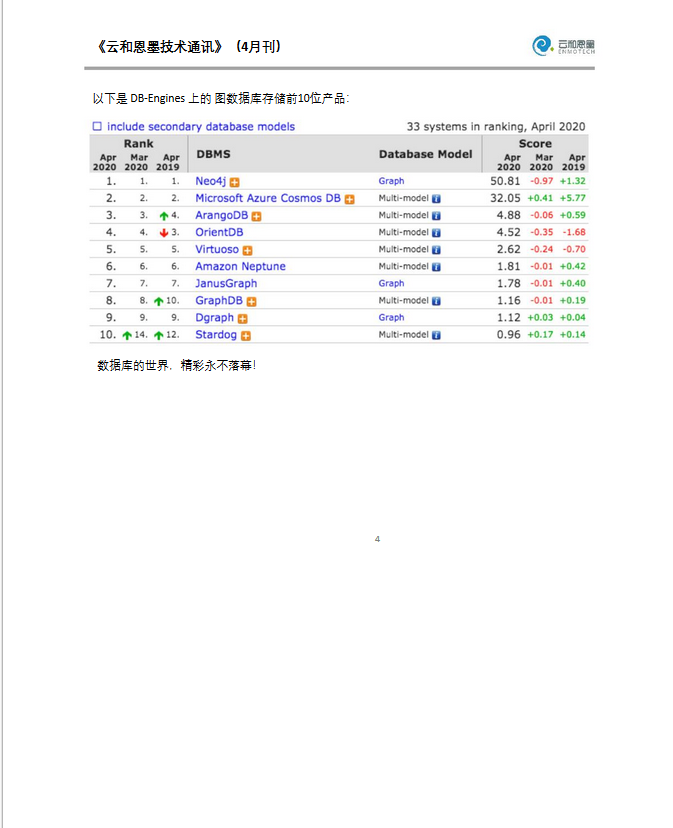
Task: Open the GraphDB link
Action: point(219,300)
